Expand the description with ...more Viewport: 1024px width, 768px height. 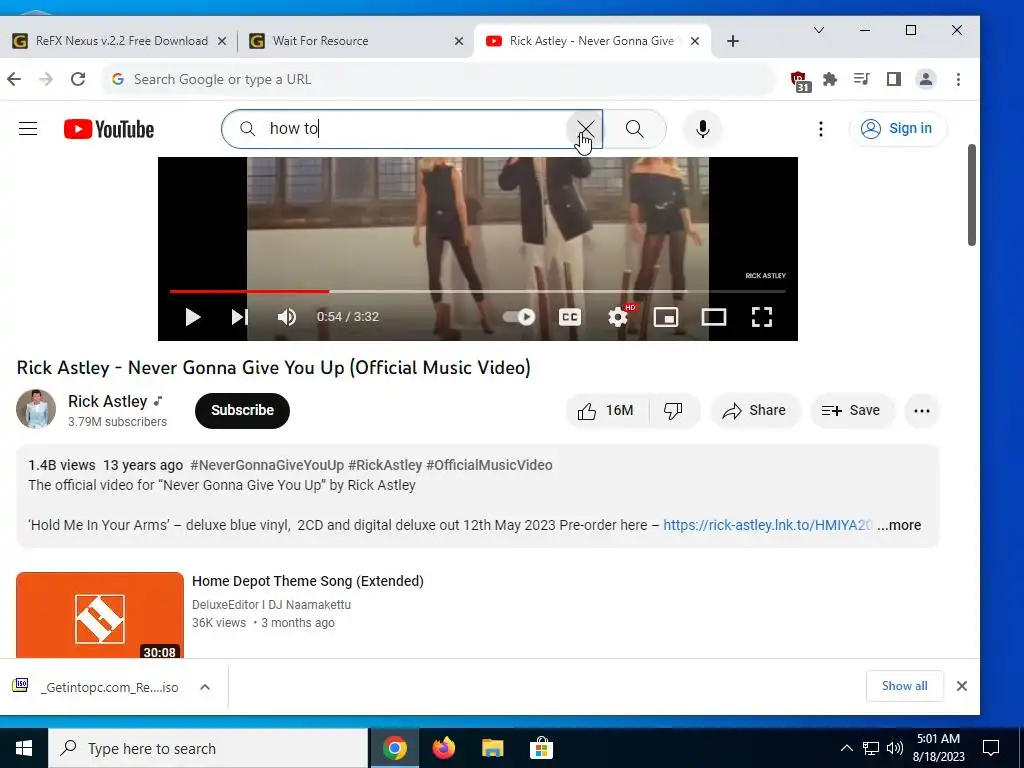[x=899, y=525]
